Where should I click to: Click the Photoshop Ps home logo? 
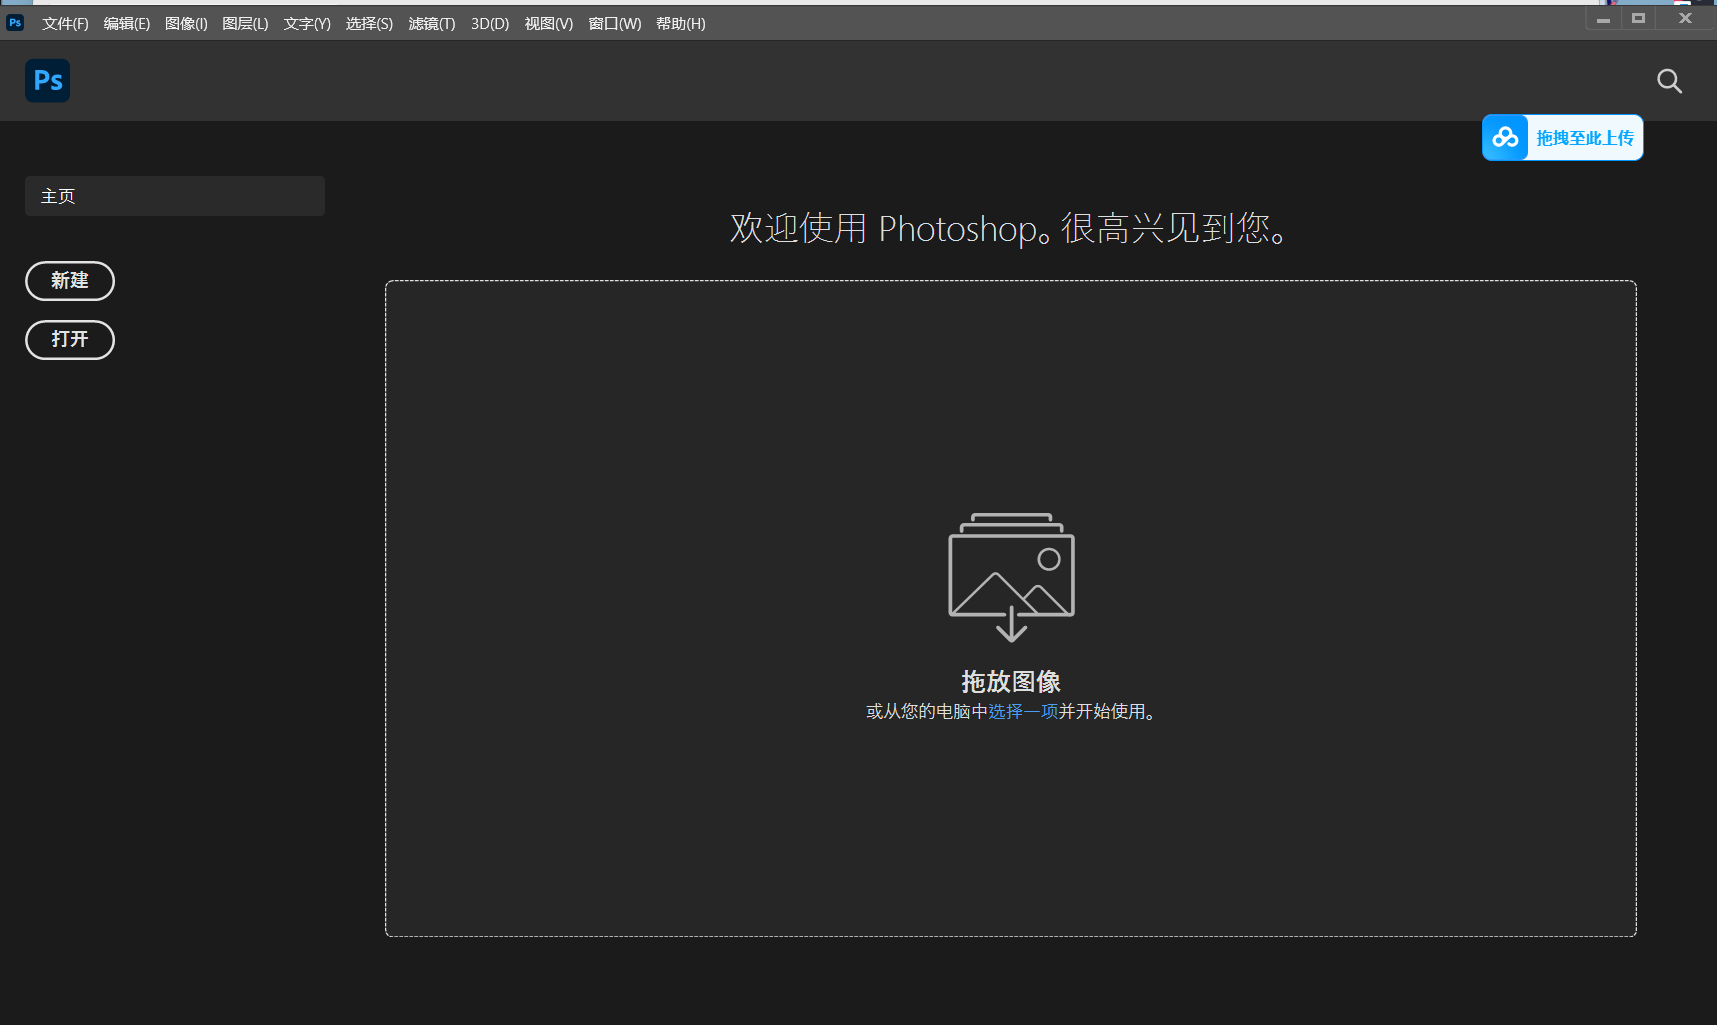click(x=47, y=81)
